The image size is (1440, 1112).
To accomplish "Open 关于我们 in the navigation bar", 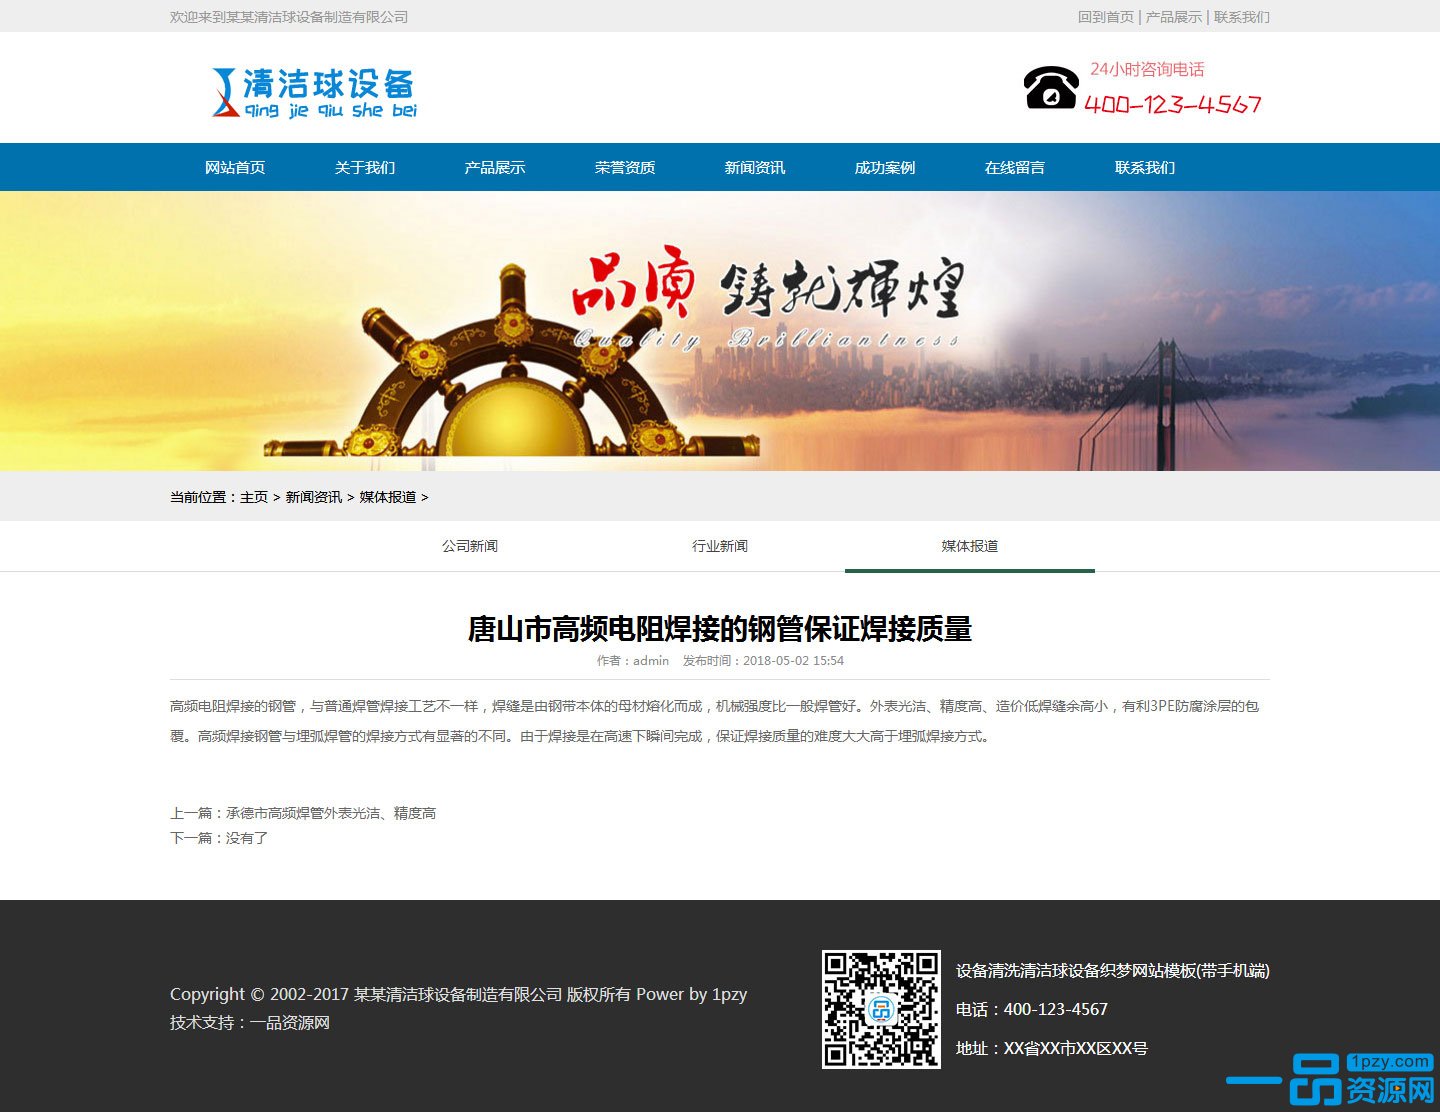I will tap(365, 167).
